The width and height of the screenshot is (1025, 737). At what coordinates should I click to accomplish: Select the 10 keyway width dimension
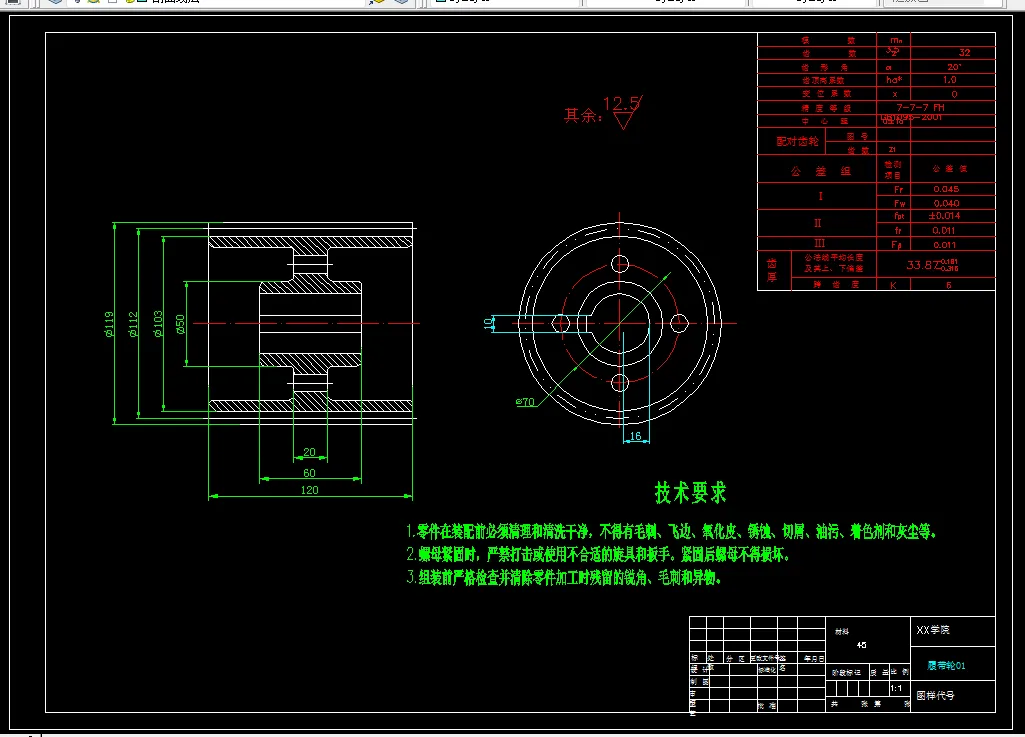coord(488,323)
